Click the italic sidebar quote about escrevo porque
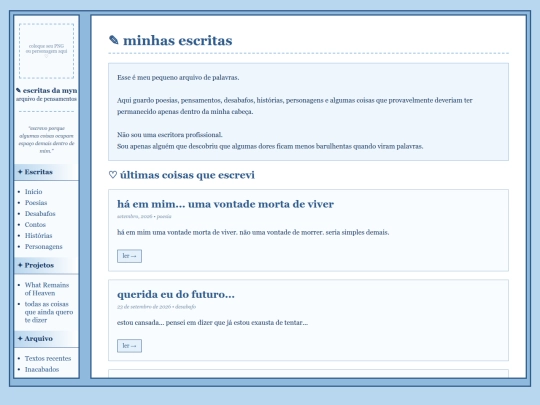540x405 pixels. (x=46, y=139)
